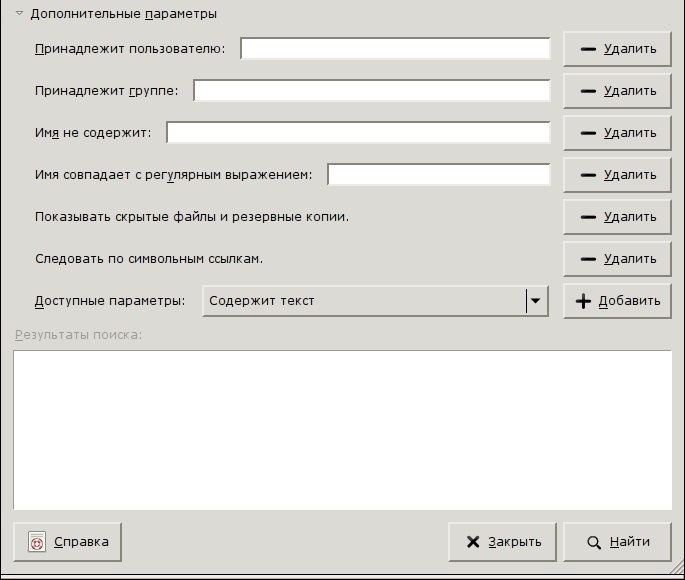The height and width of the screenshot is (580, 685).
Task: Click the Результаты поиска label
Action: tap(79, 335)
